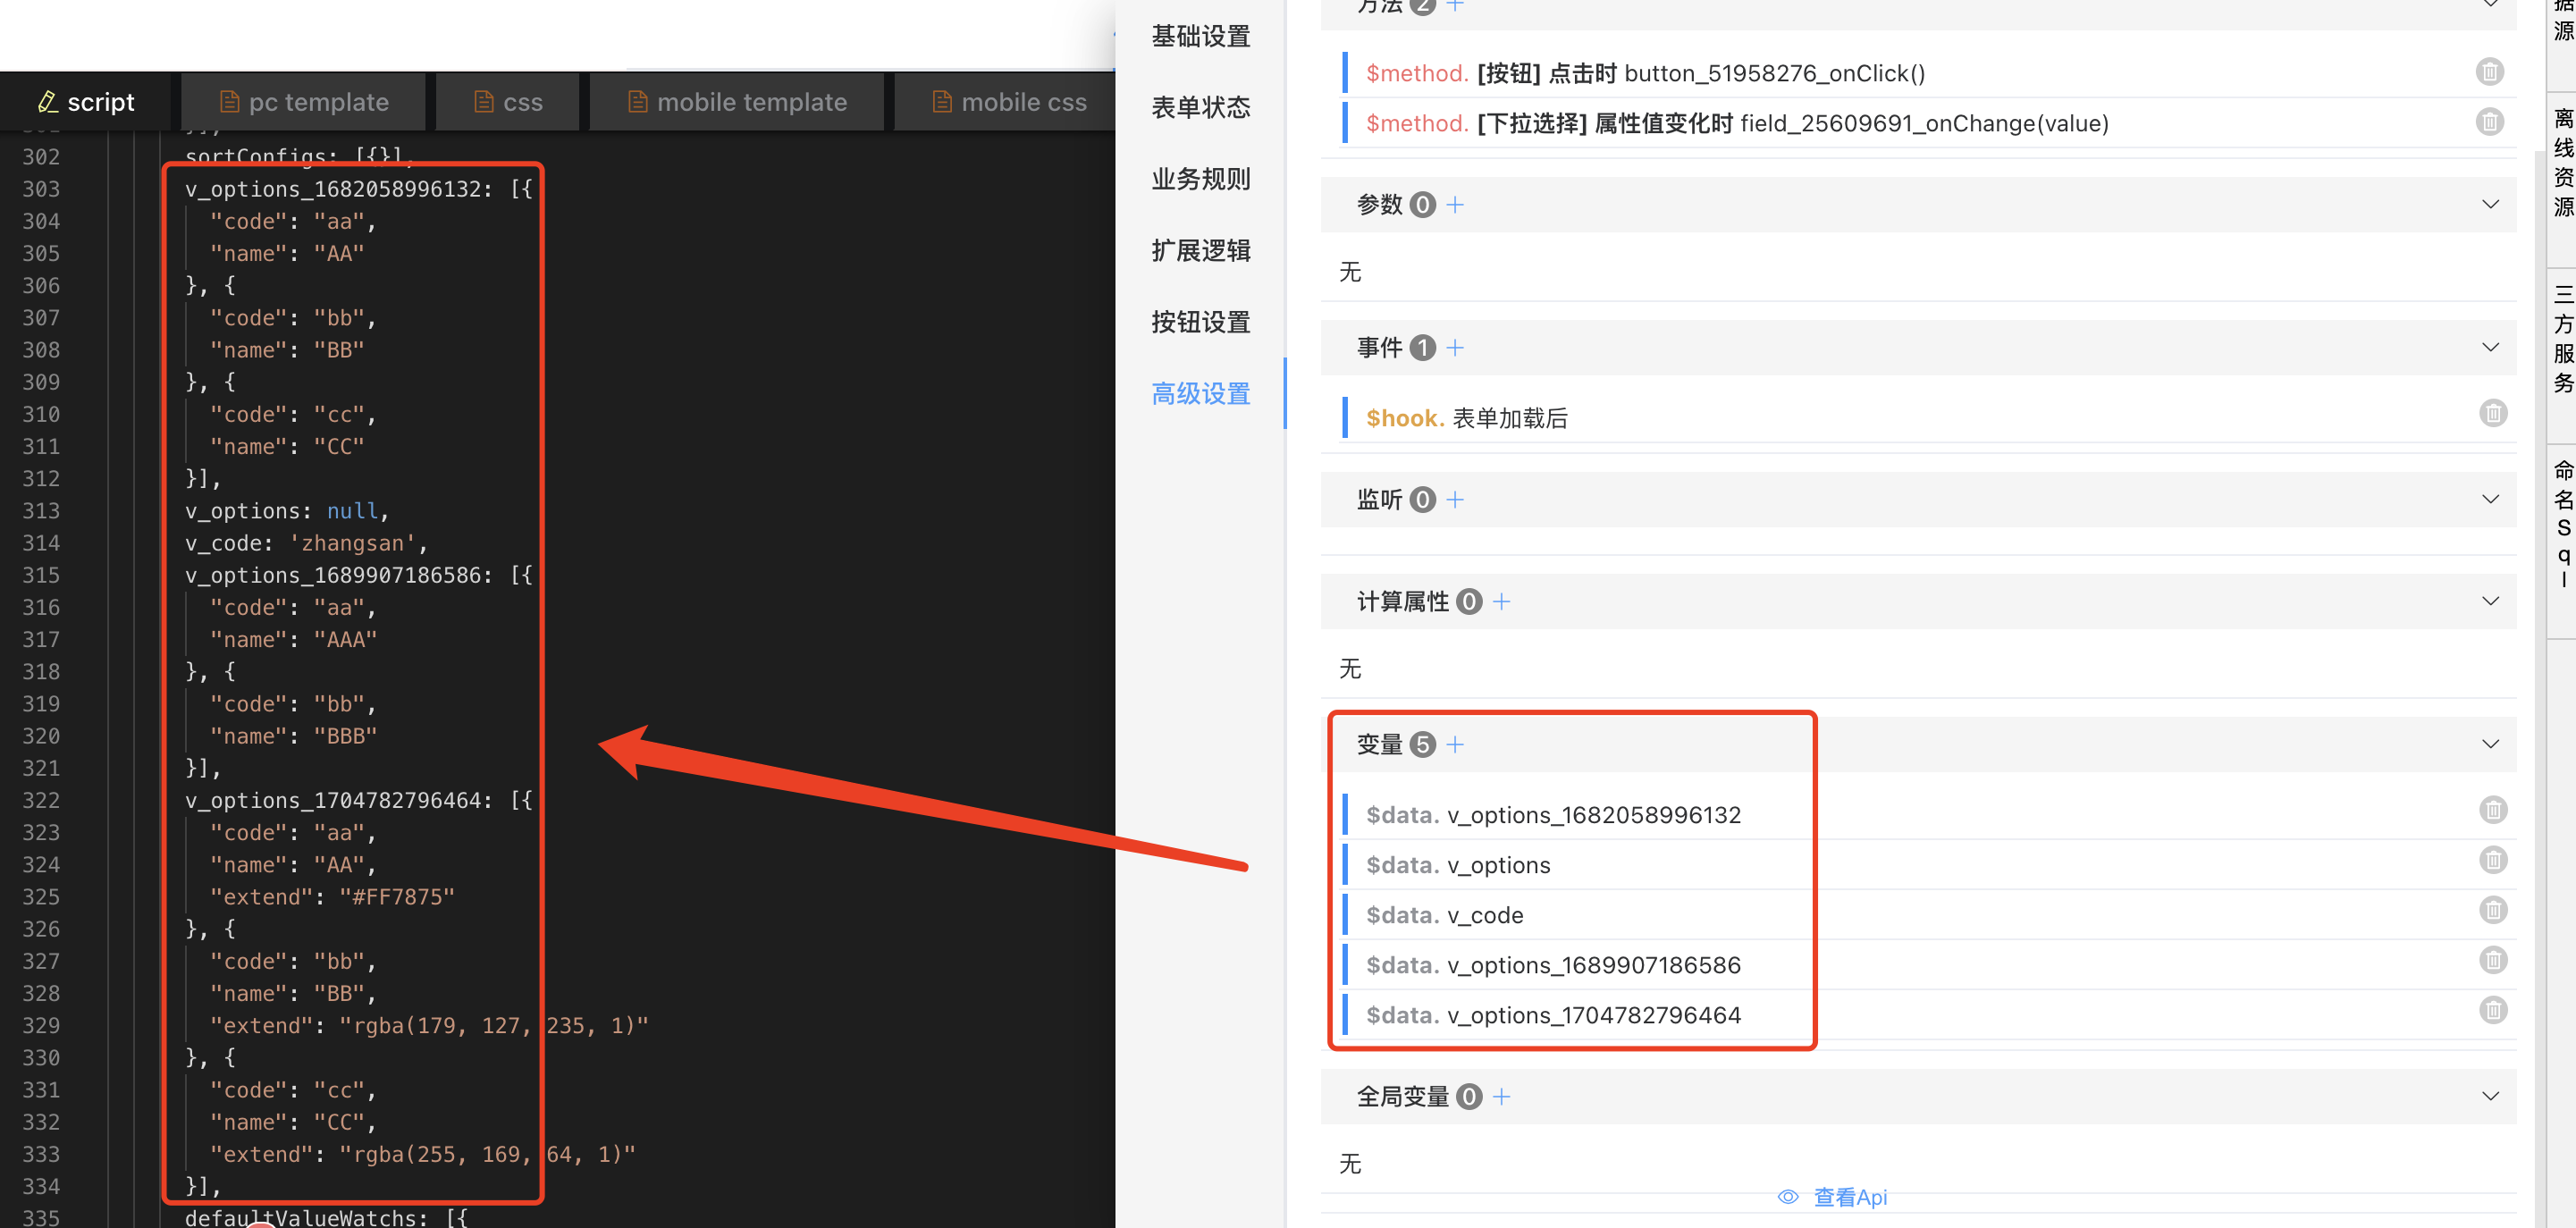Delete the v_code variable with trash icon
Screen dimensions: 2576x1228
(x=2492, y=910)
